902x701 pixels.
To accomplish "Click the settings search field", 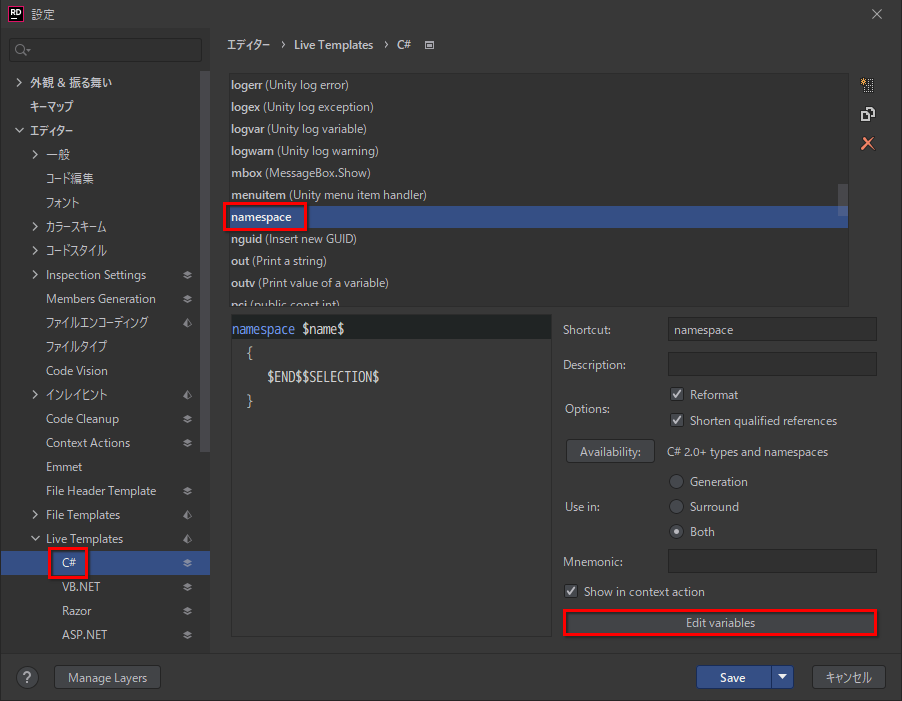I will 106,50.
